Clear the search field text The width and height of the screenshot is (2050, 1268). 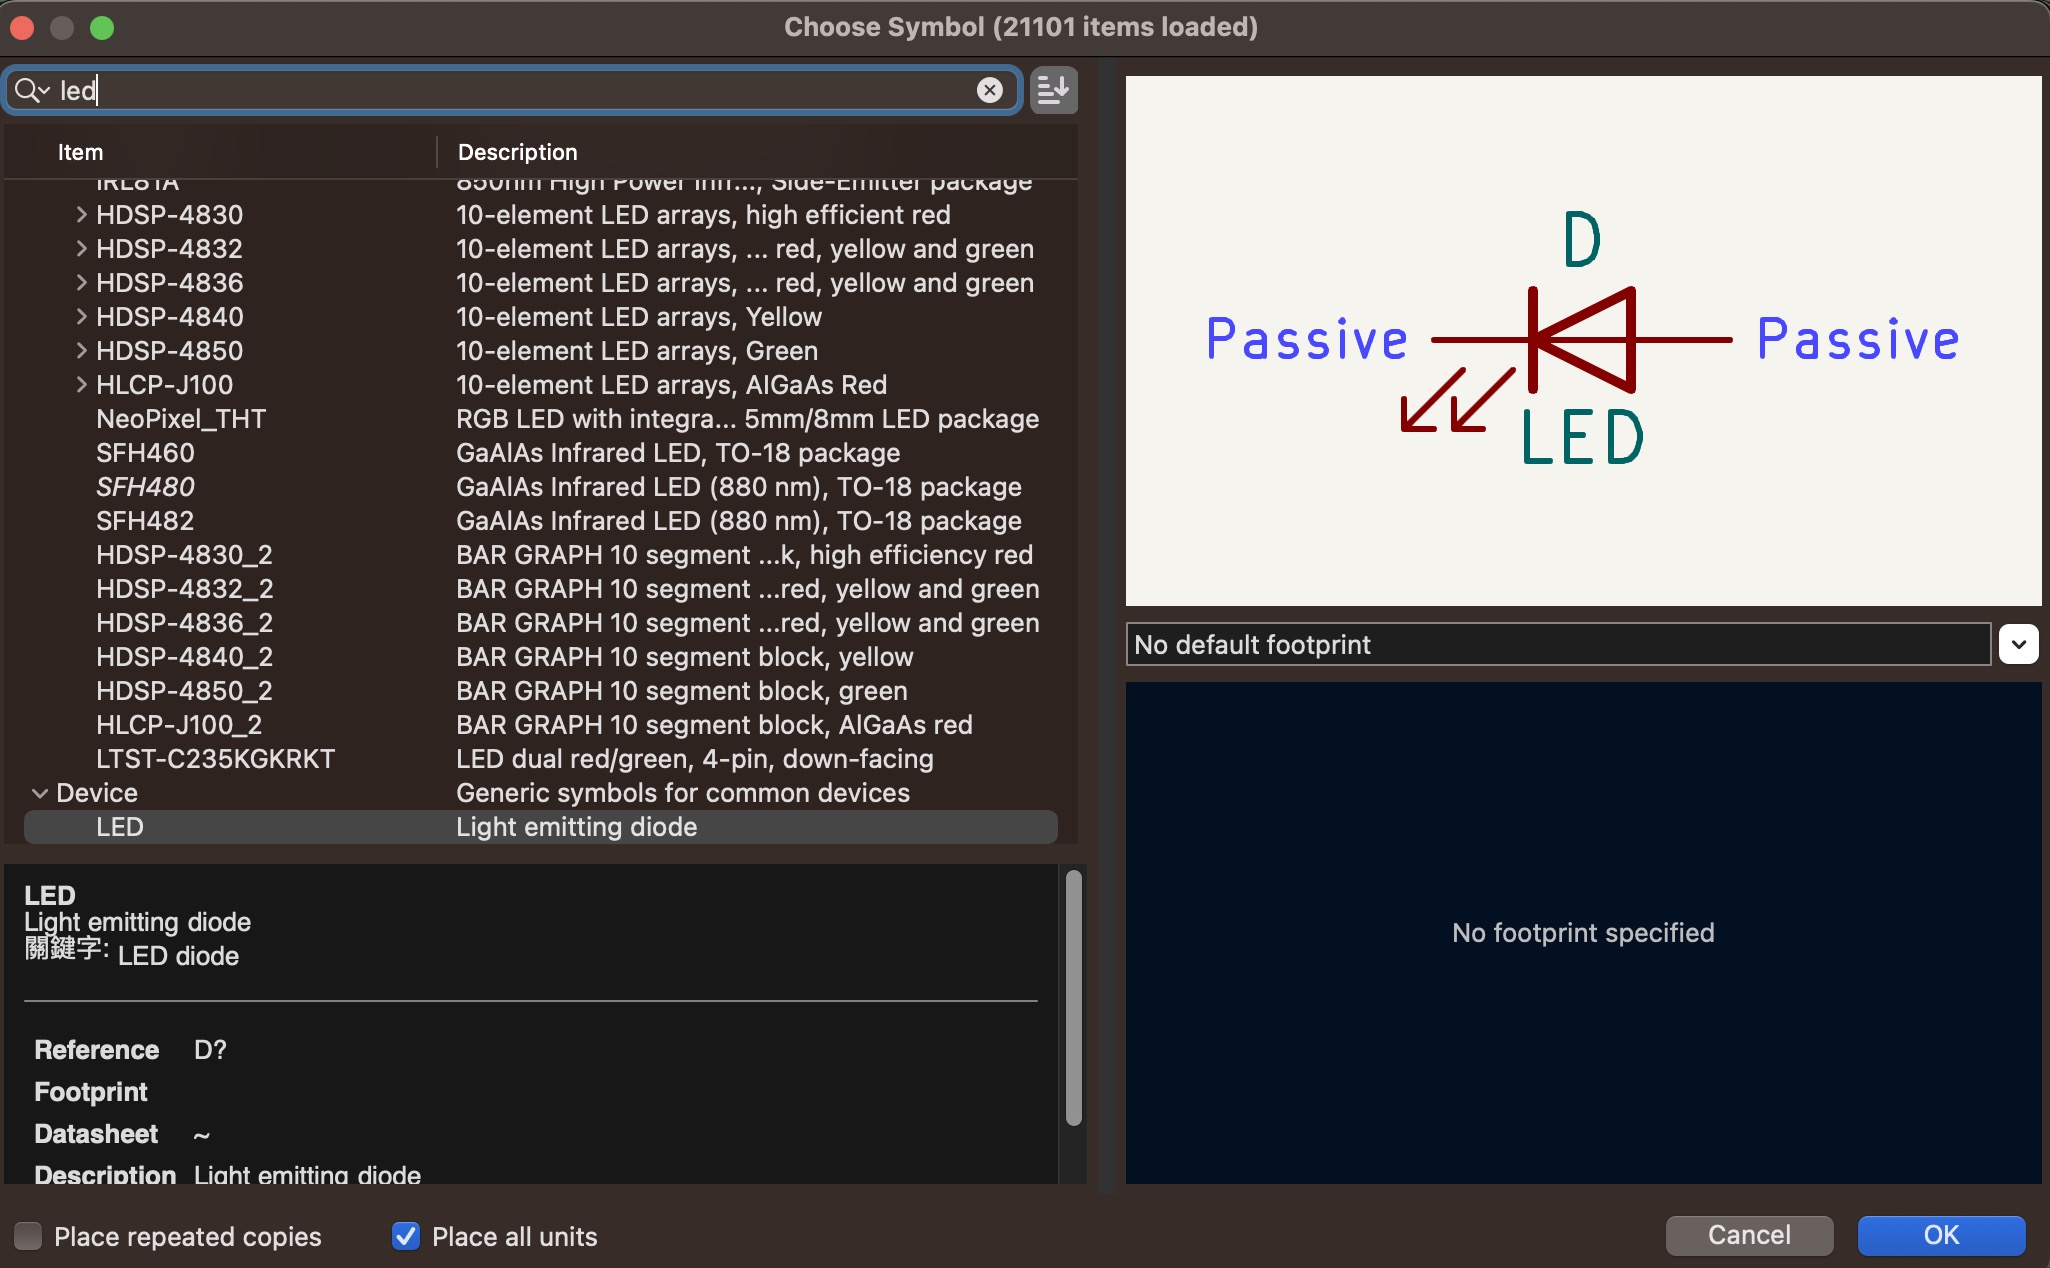tap(989, 90)
